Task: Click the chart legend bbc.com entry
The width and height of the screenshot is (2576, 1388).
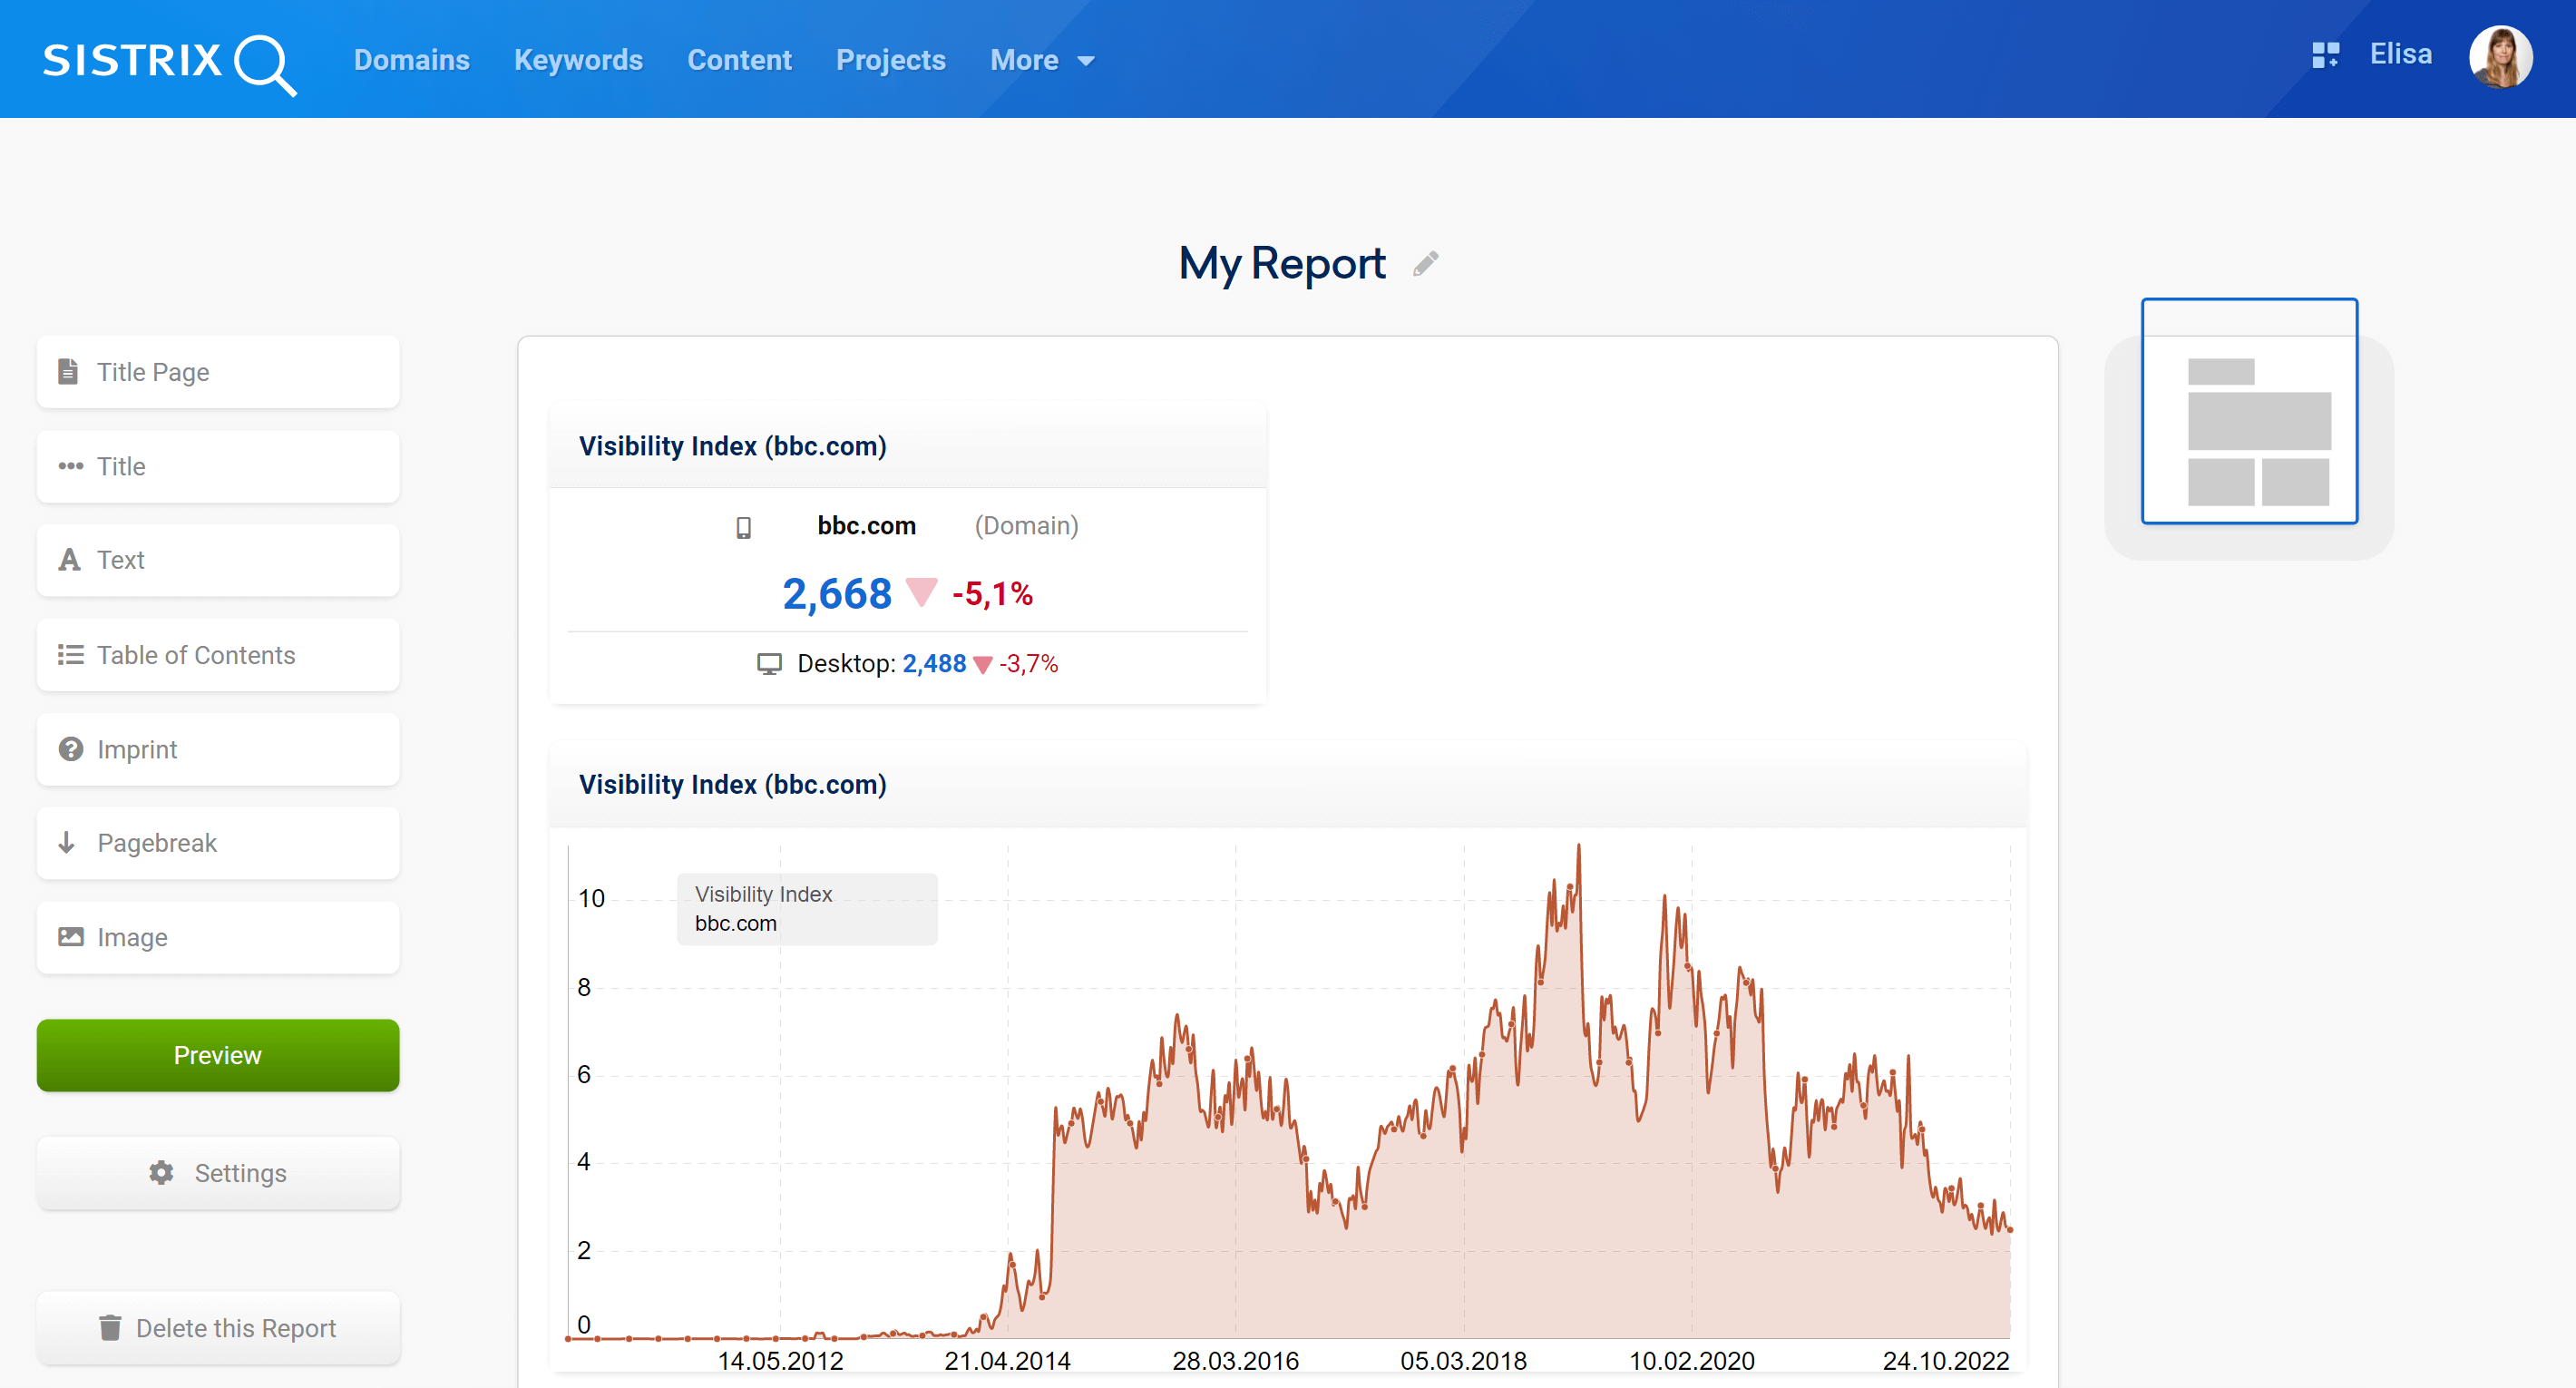Action: tap(735, 923)
